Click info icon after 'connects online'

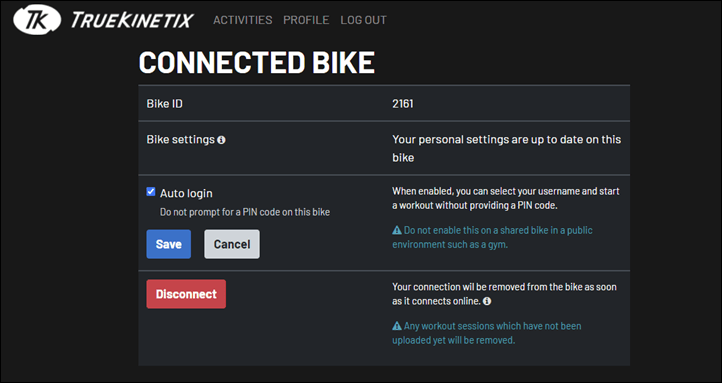(487, 301)
